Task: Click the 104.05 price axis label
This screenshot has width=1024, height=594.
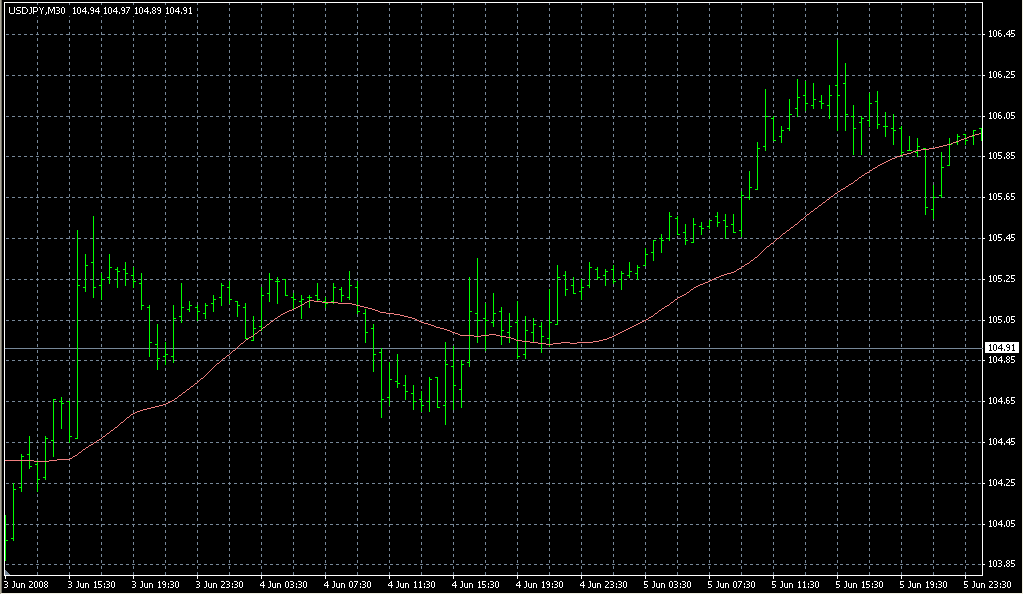Action: [x=1001, y=524]
